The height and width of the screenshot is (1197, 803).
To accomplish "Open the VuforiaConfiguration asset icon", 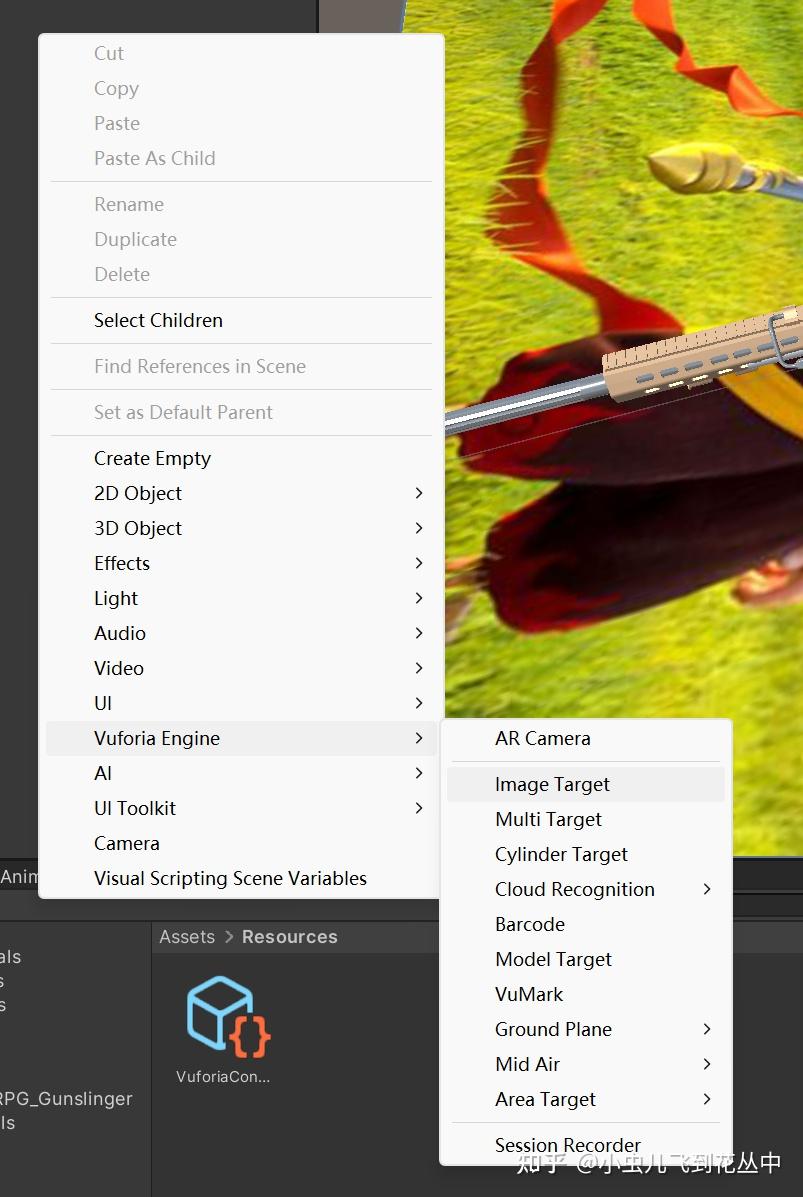I will pos(228,1016).
